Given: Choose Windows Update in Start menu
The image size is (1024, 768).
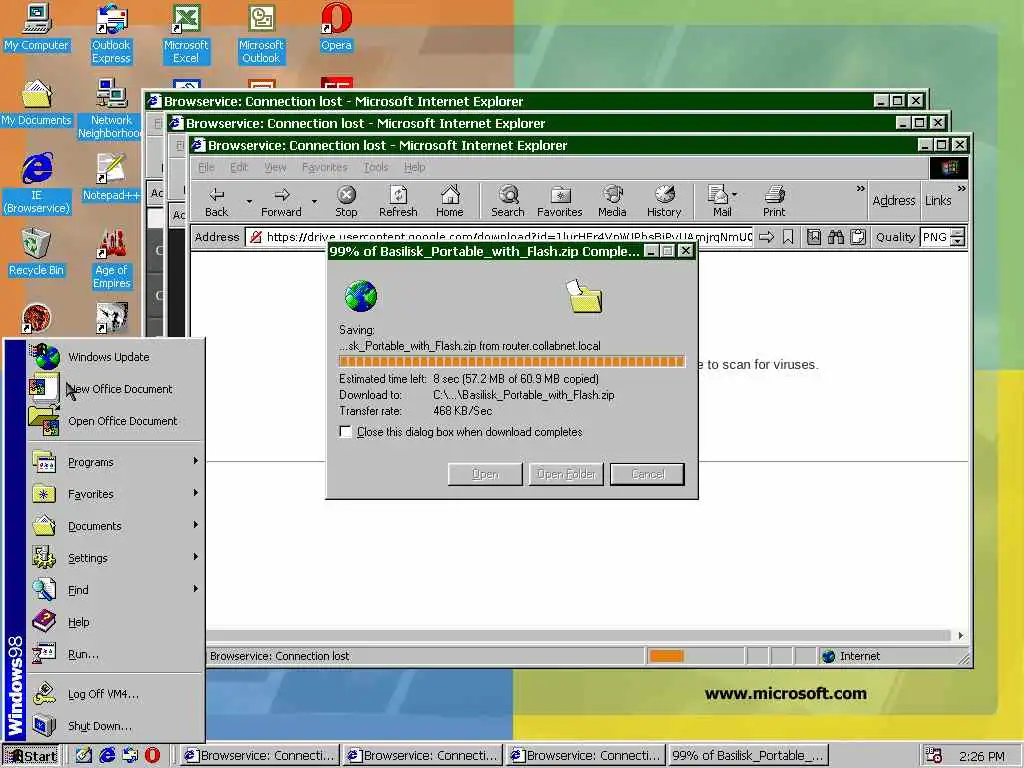Looking at the screenshot, I should pos(116,357).
